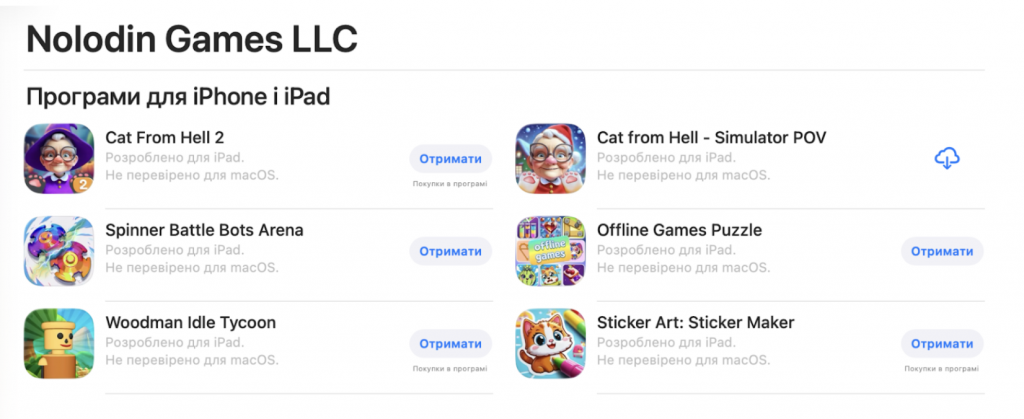
Task: Click the Nolodin Games LLC heading
Action: [x=192, y=39]
